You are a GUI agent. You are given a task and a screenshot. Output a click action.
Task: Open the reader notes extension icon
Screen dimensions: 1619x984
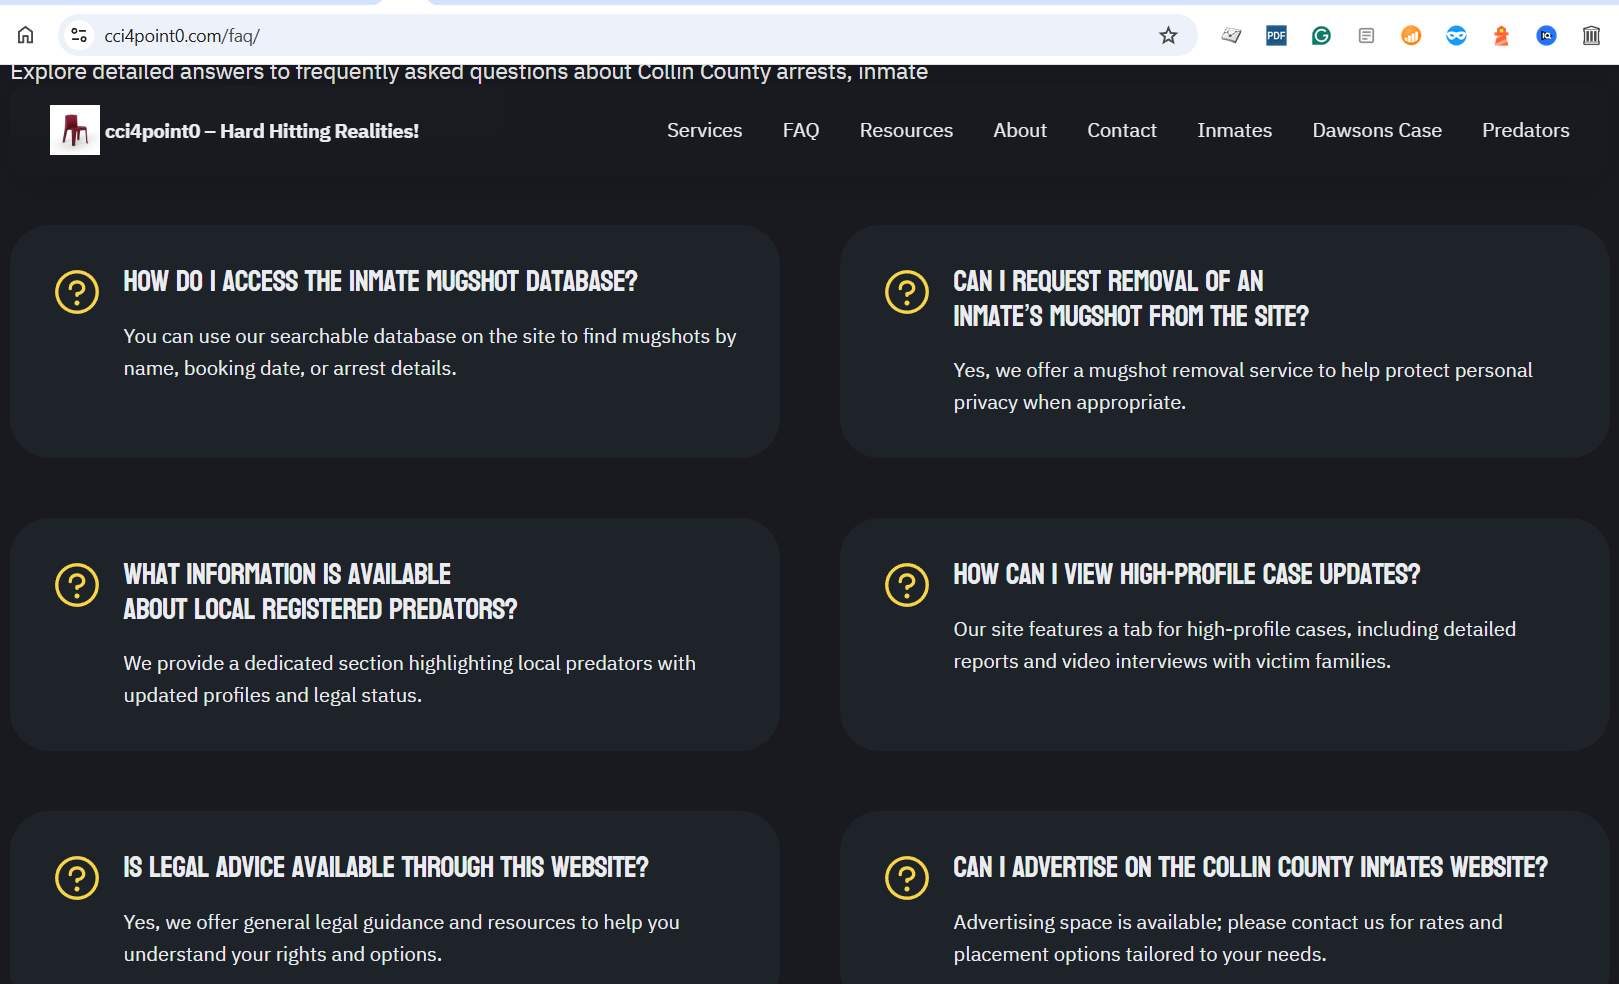coord(1366,36)
